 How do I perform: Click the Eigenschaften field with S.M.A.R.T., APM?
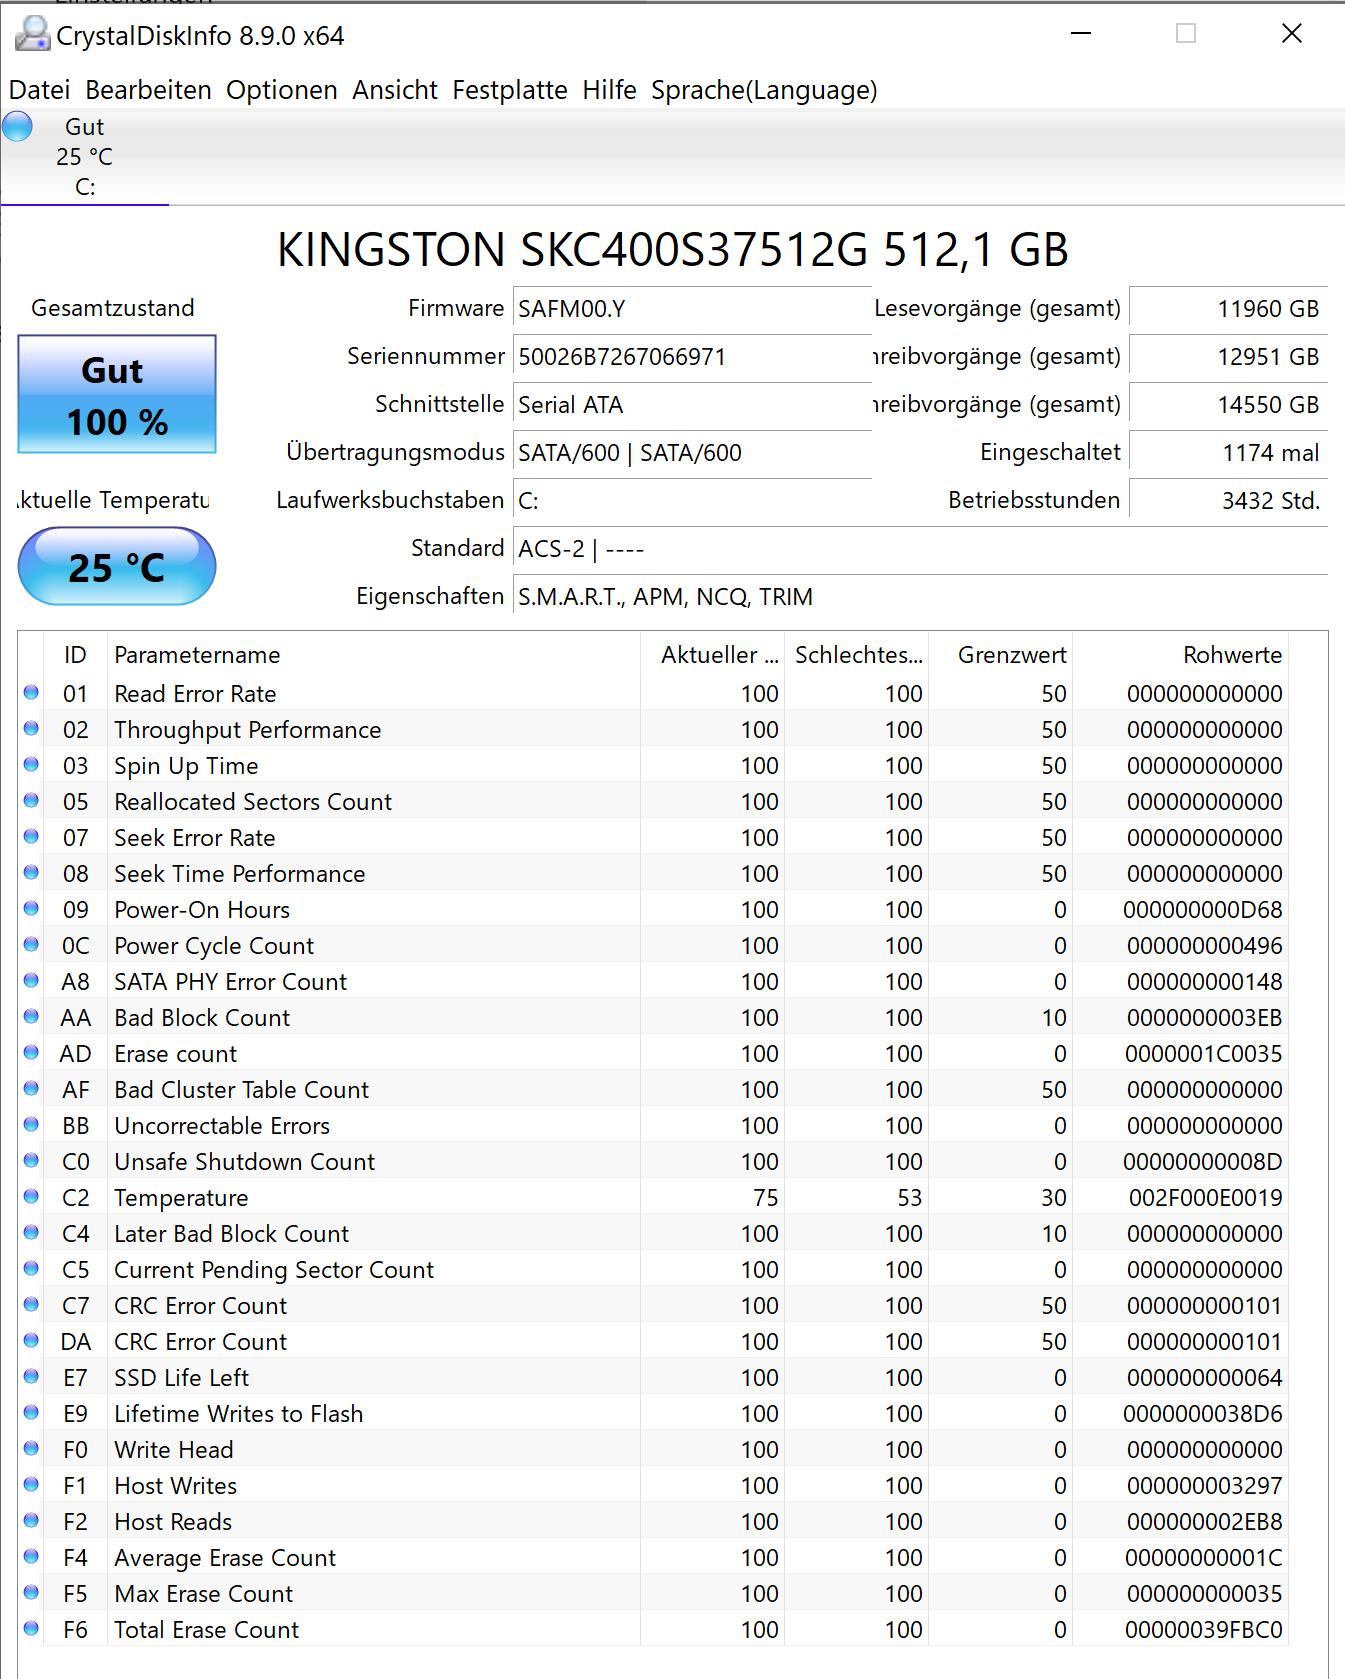[x=920, y=597]
